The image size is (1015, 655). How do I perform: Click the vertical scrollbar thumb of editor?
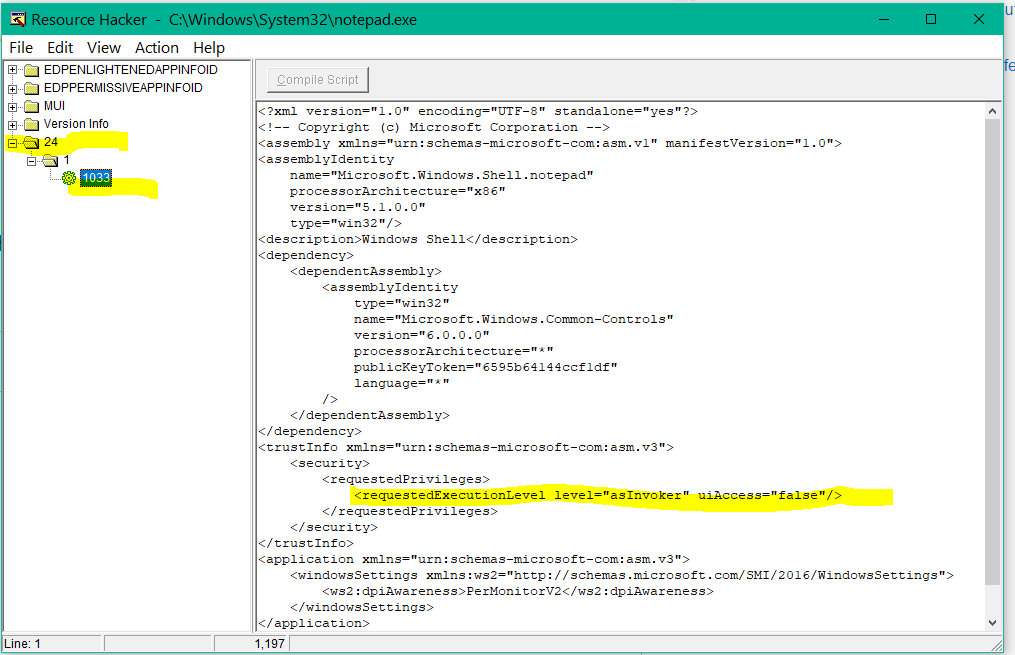click(x=992, y=352)
